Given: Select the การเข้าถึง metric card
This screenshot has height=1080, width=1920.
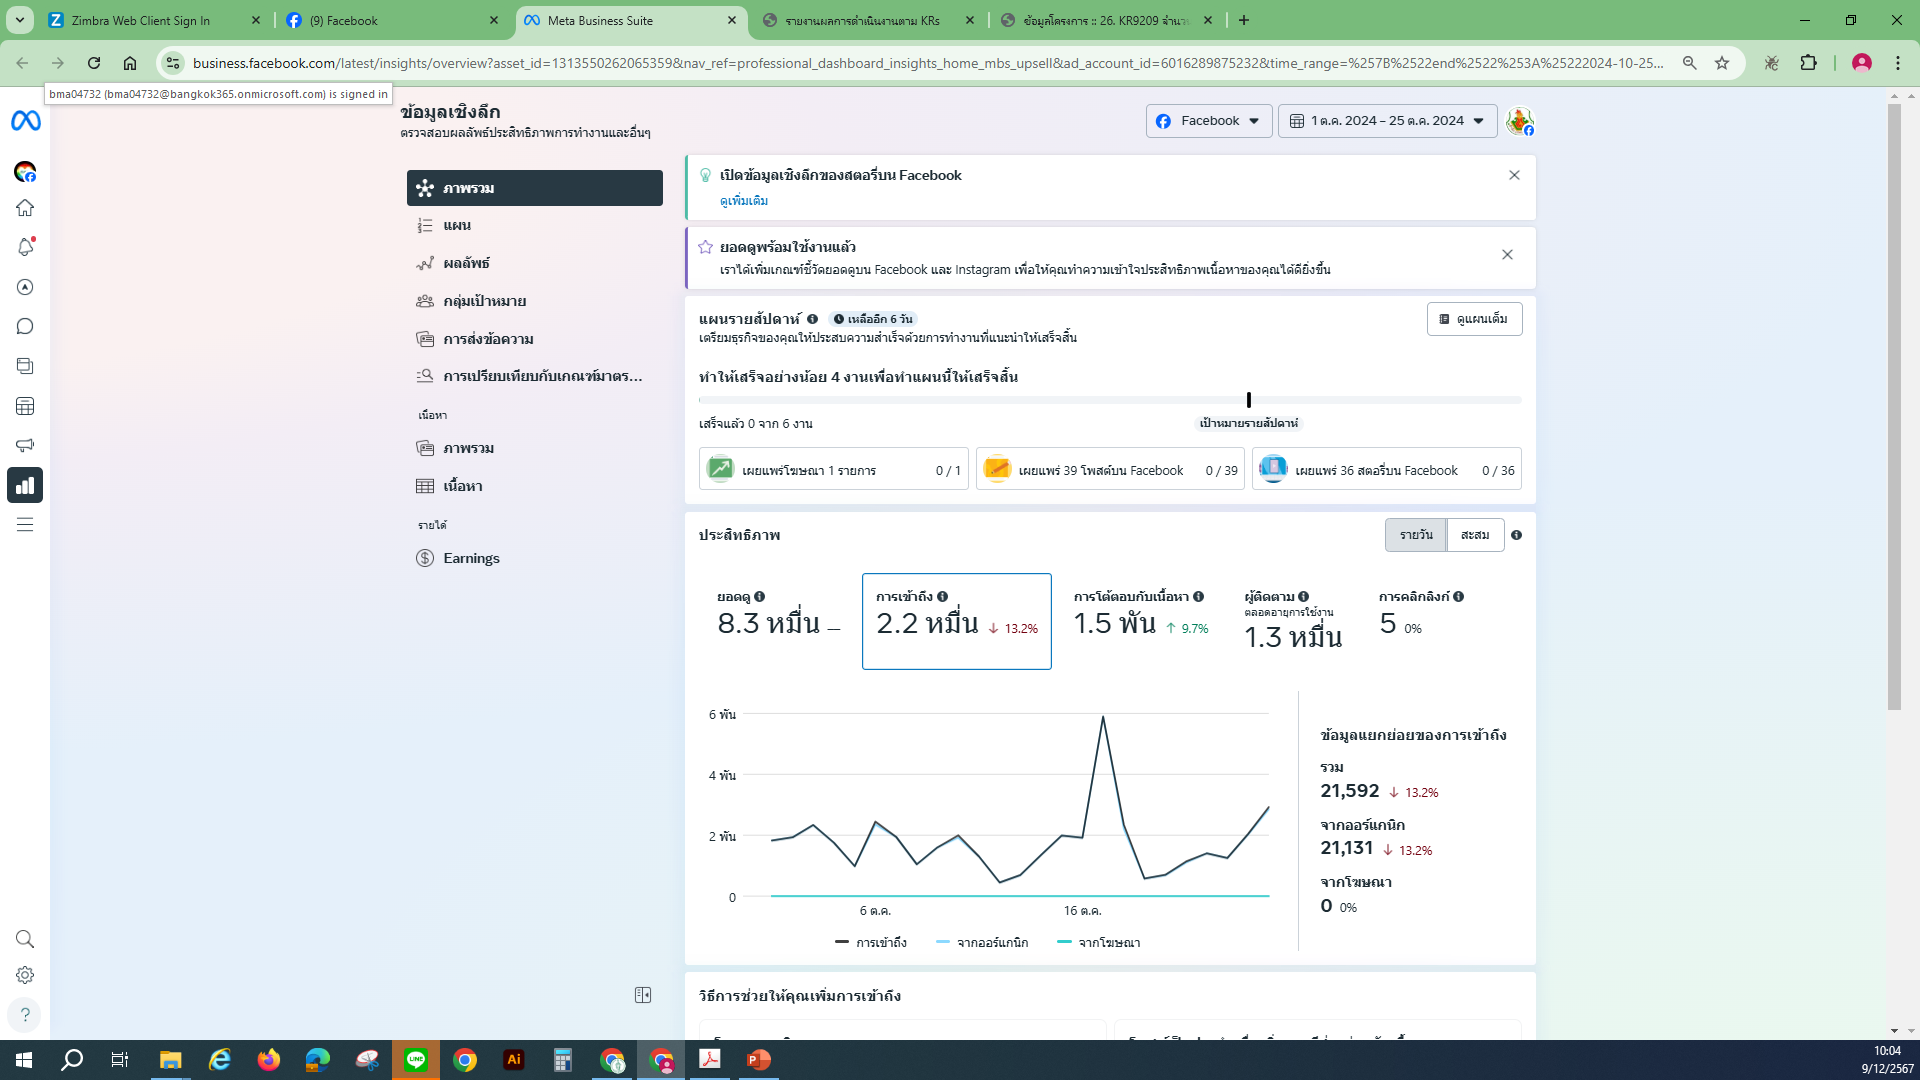Looking at the screenshot, I should click(957, 621).
